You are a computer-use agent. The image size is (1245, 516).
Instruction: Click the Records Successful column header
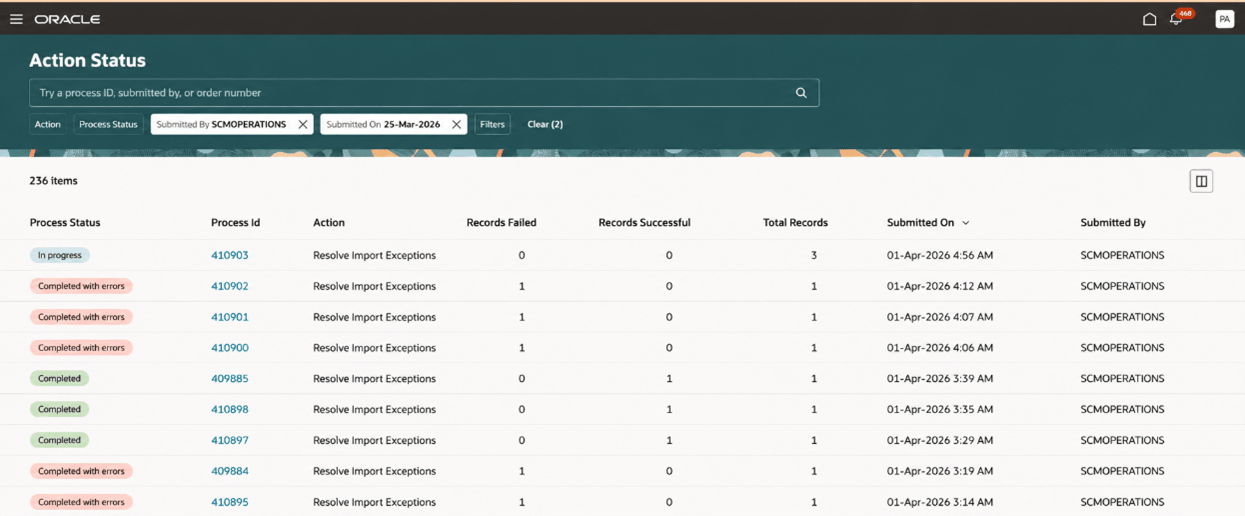coord(644,223)
